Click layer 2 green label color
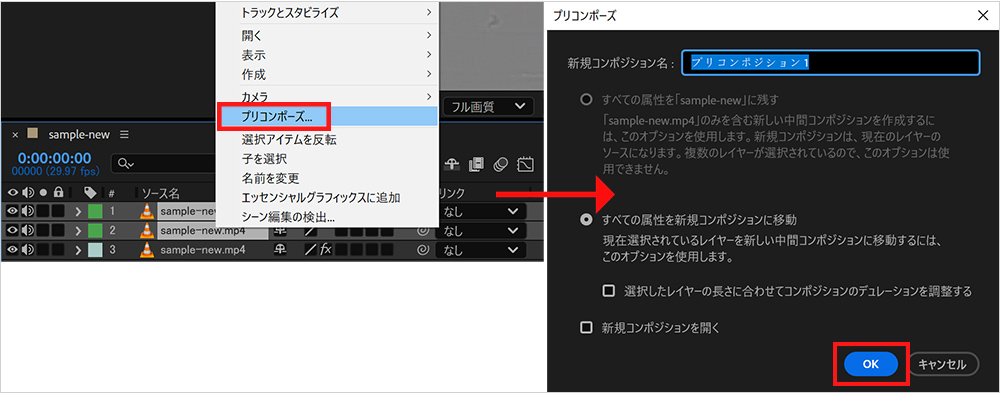The height and width of the screenshot is (416, 1000). coord(95,230)
